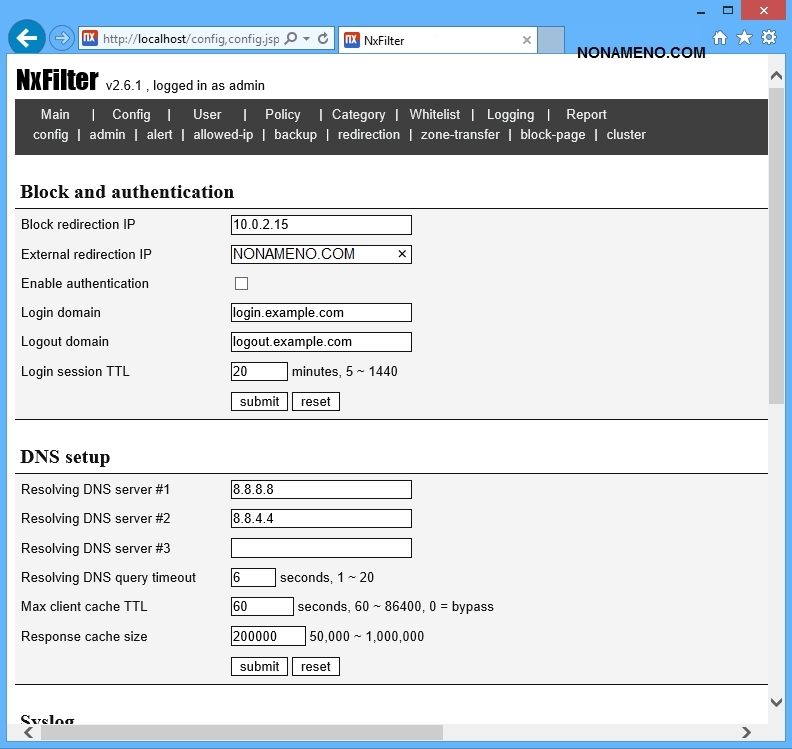792x749 pixels.
Task: Open the backup submenu link
Action: (295, 135)
